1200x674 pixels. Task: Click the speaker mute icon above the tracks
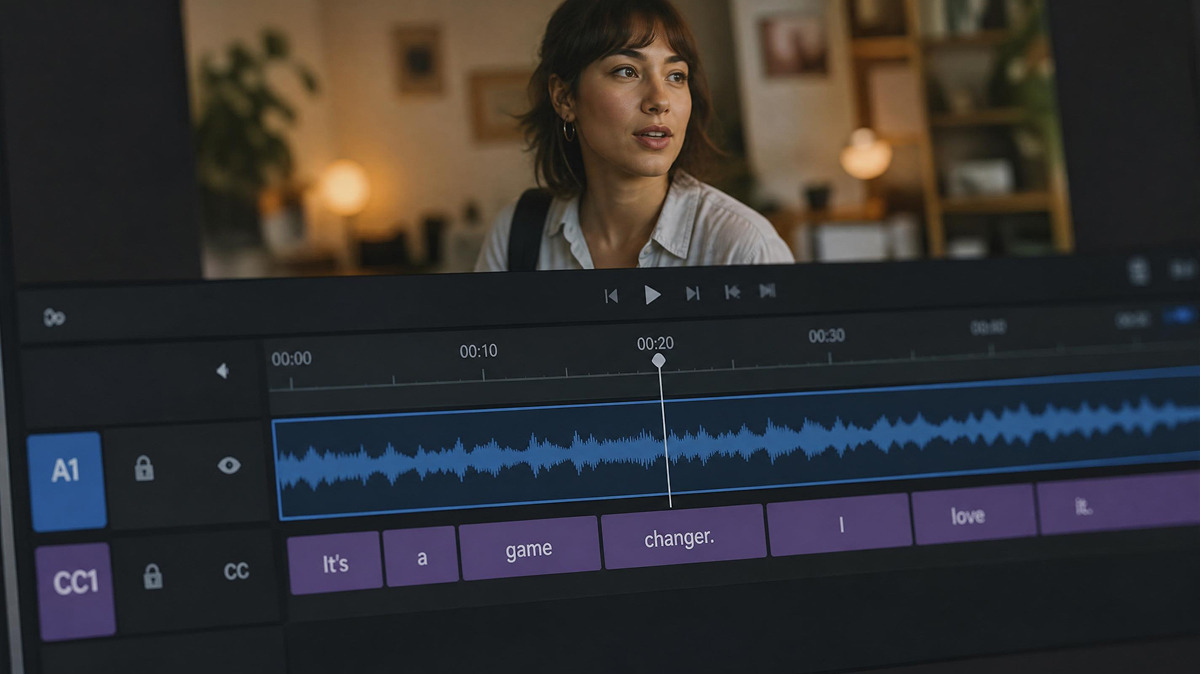click(x=222, y=371)
